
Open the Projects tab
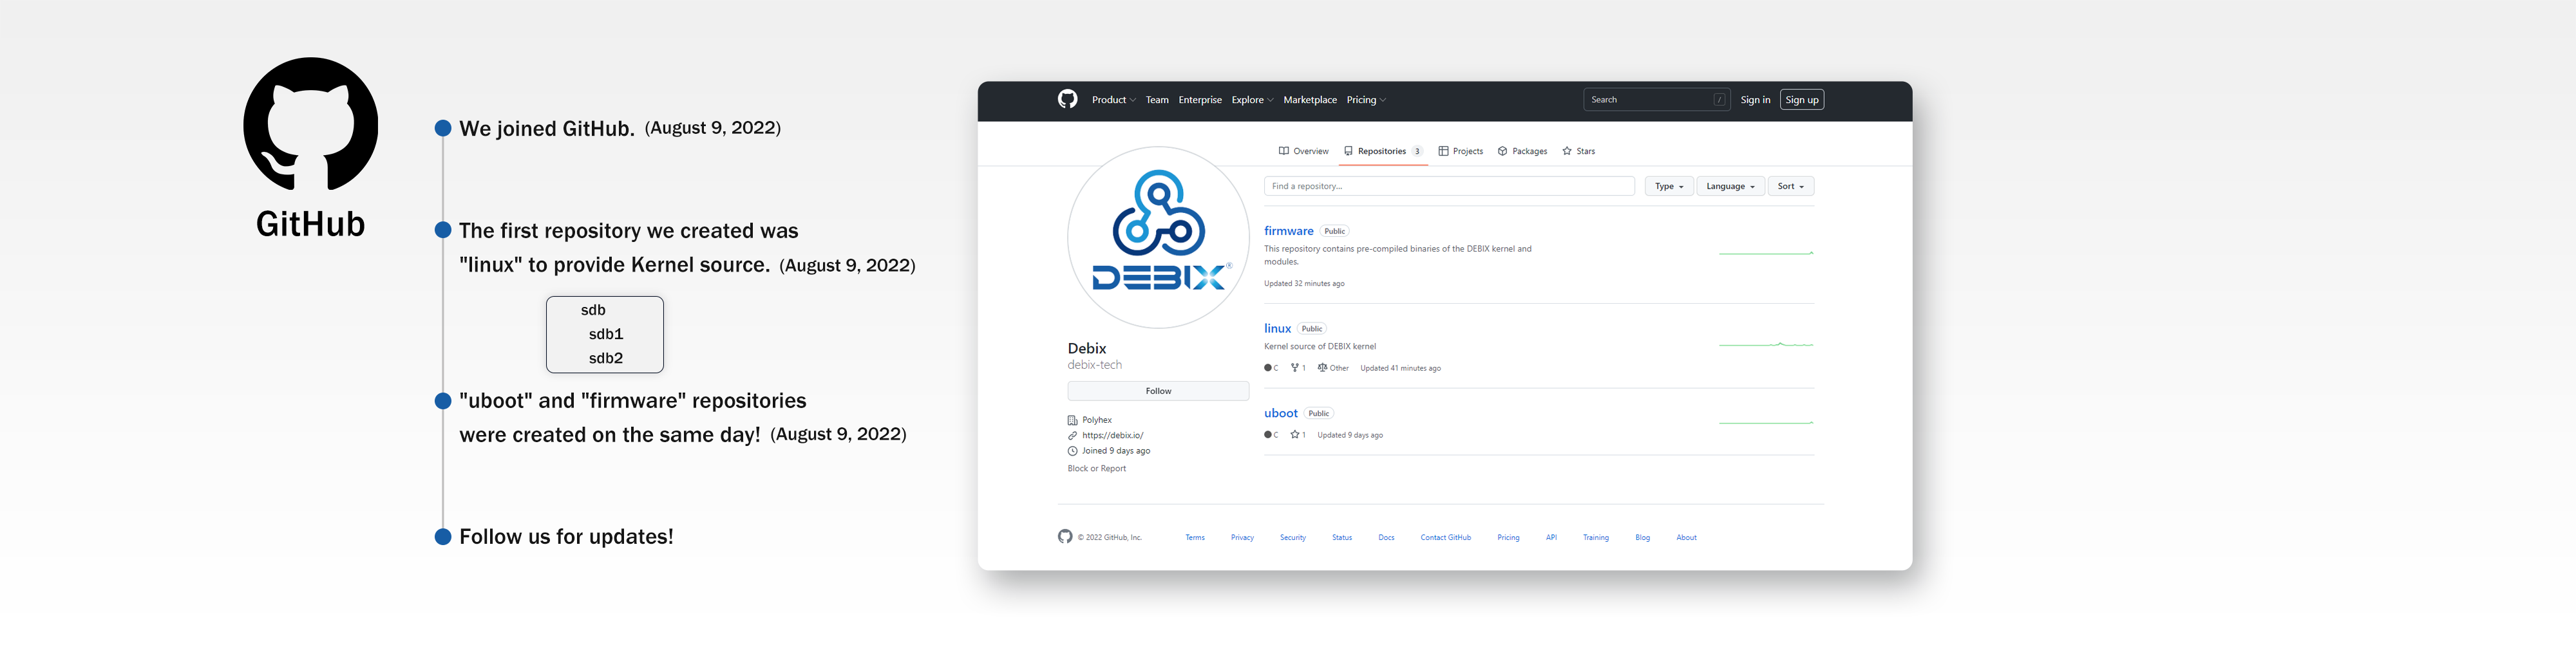click(1460, 151)
